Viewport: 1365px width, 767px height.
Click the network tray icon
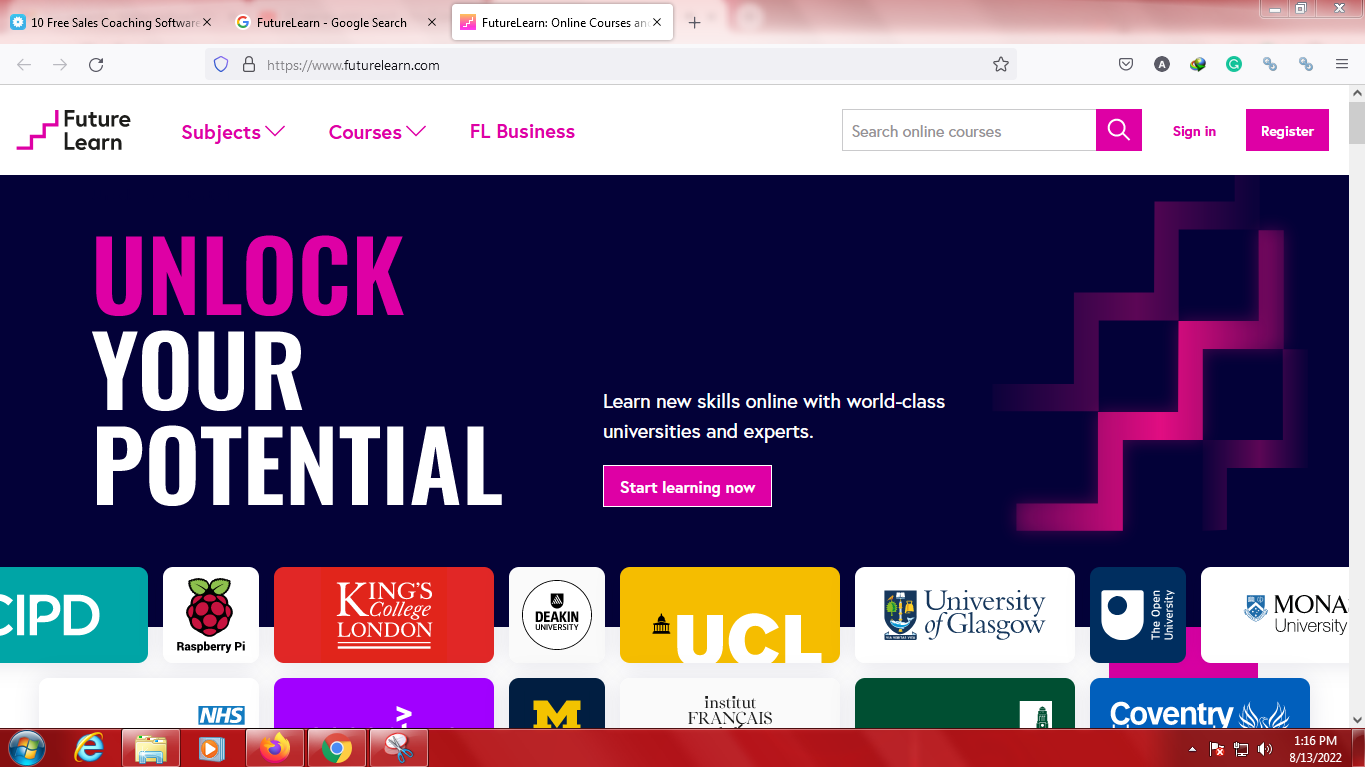(1241, 748)
